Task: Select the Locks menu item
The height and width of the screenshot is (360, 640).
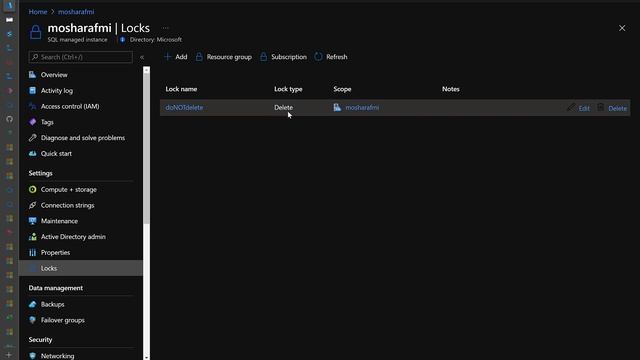Action: pyautogui.click(x=81, y=268)
